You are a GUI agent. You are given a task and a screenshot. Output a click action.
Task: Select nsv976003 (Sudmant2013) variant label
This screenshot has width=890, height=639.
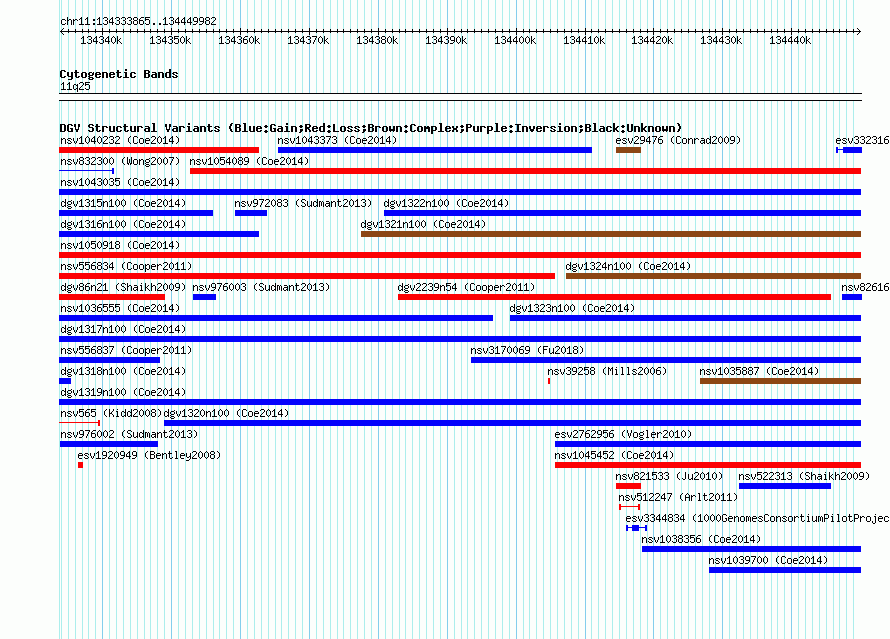(261, 287)
